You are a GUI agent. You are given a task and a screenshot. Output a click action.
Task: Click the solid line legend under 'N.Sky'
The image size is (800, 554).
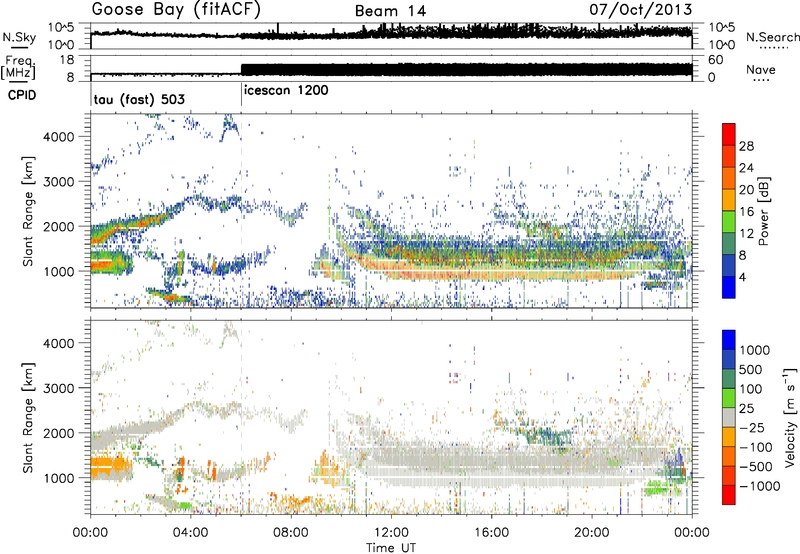point(19,47)
